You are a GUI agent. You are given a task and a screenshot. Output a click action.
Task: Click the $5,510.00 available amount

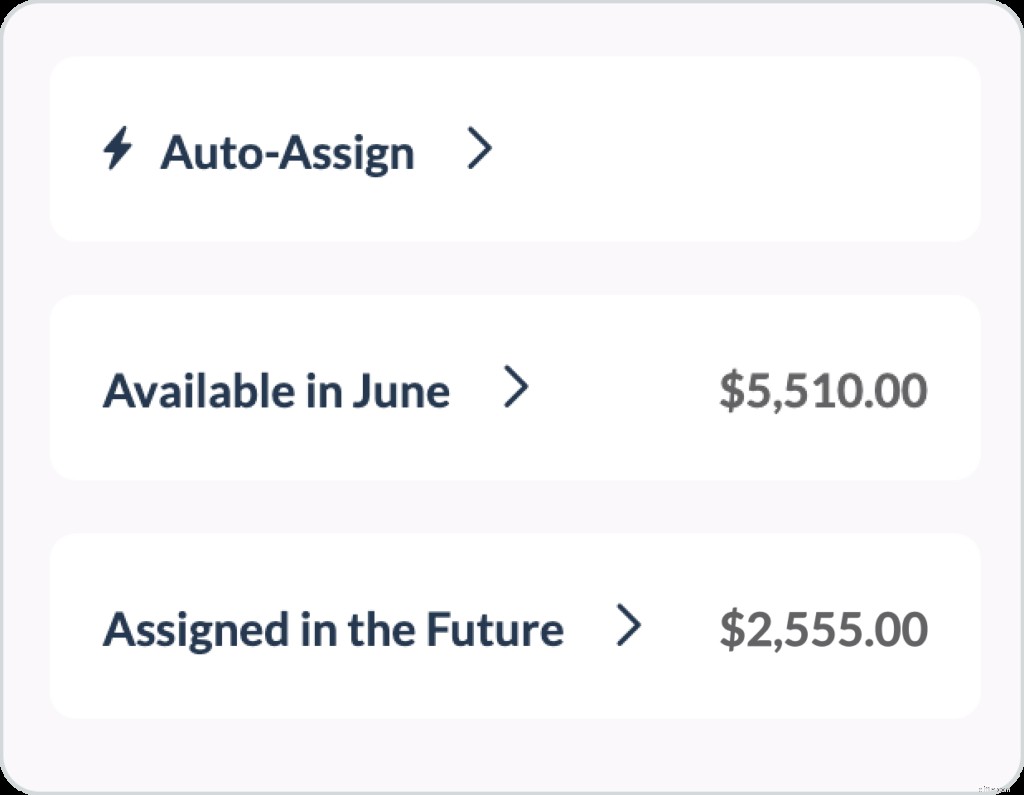click(x=827, y=389)
